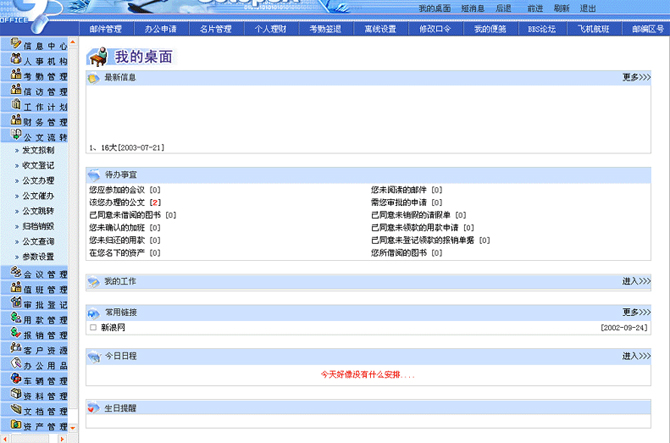The height and width of the screenshot is (443, 670).
Task: Collapse the 公文流转 sidebar section
Action: point(45,136)
